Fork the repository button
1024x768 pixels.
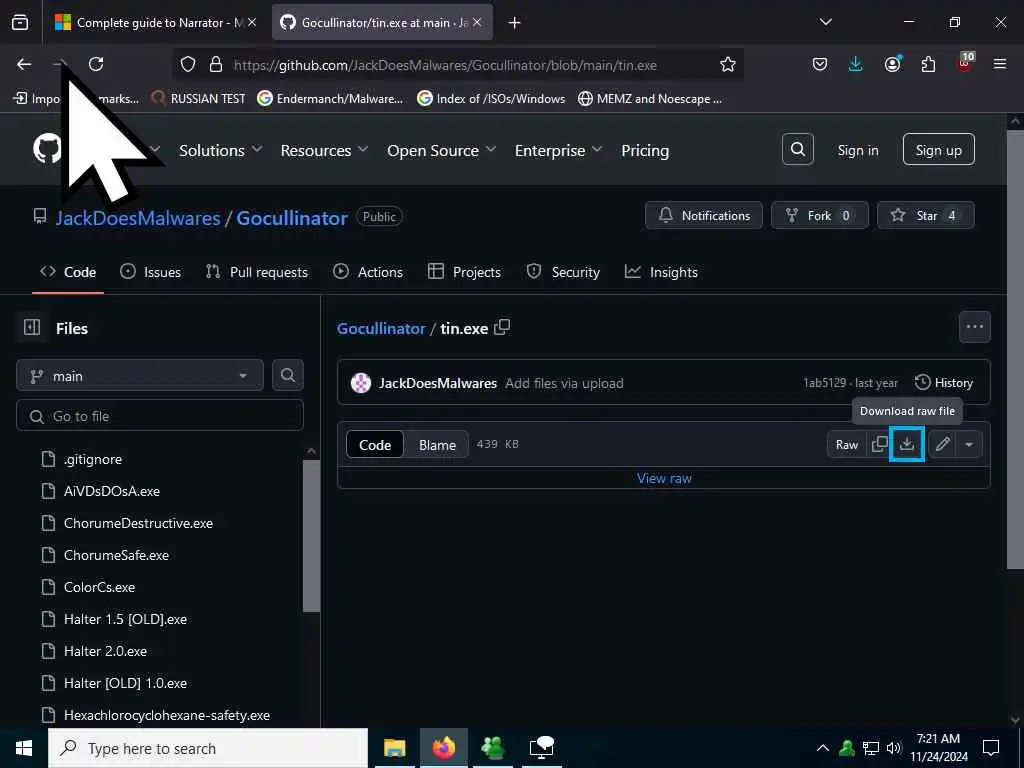[x=820, y=216]
